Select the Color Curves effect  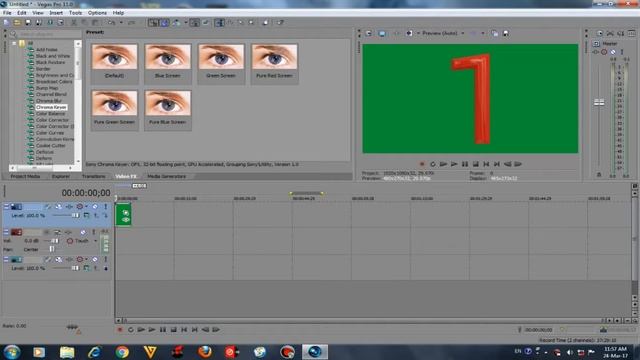(50, 133)
